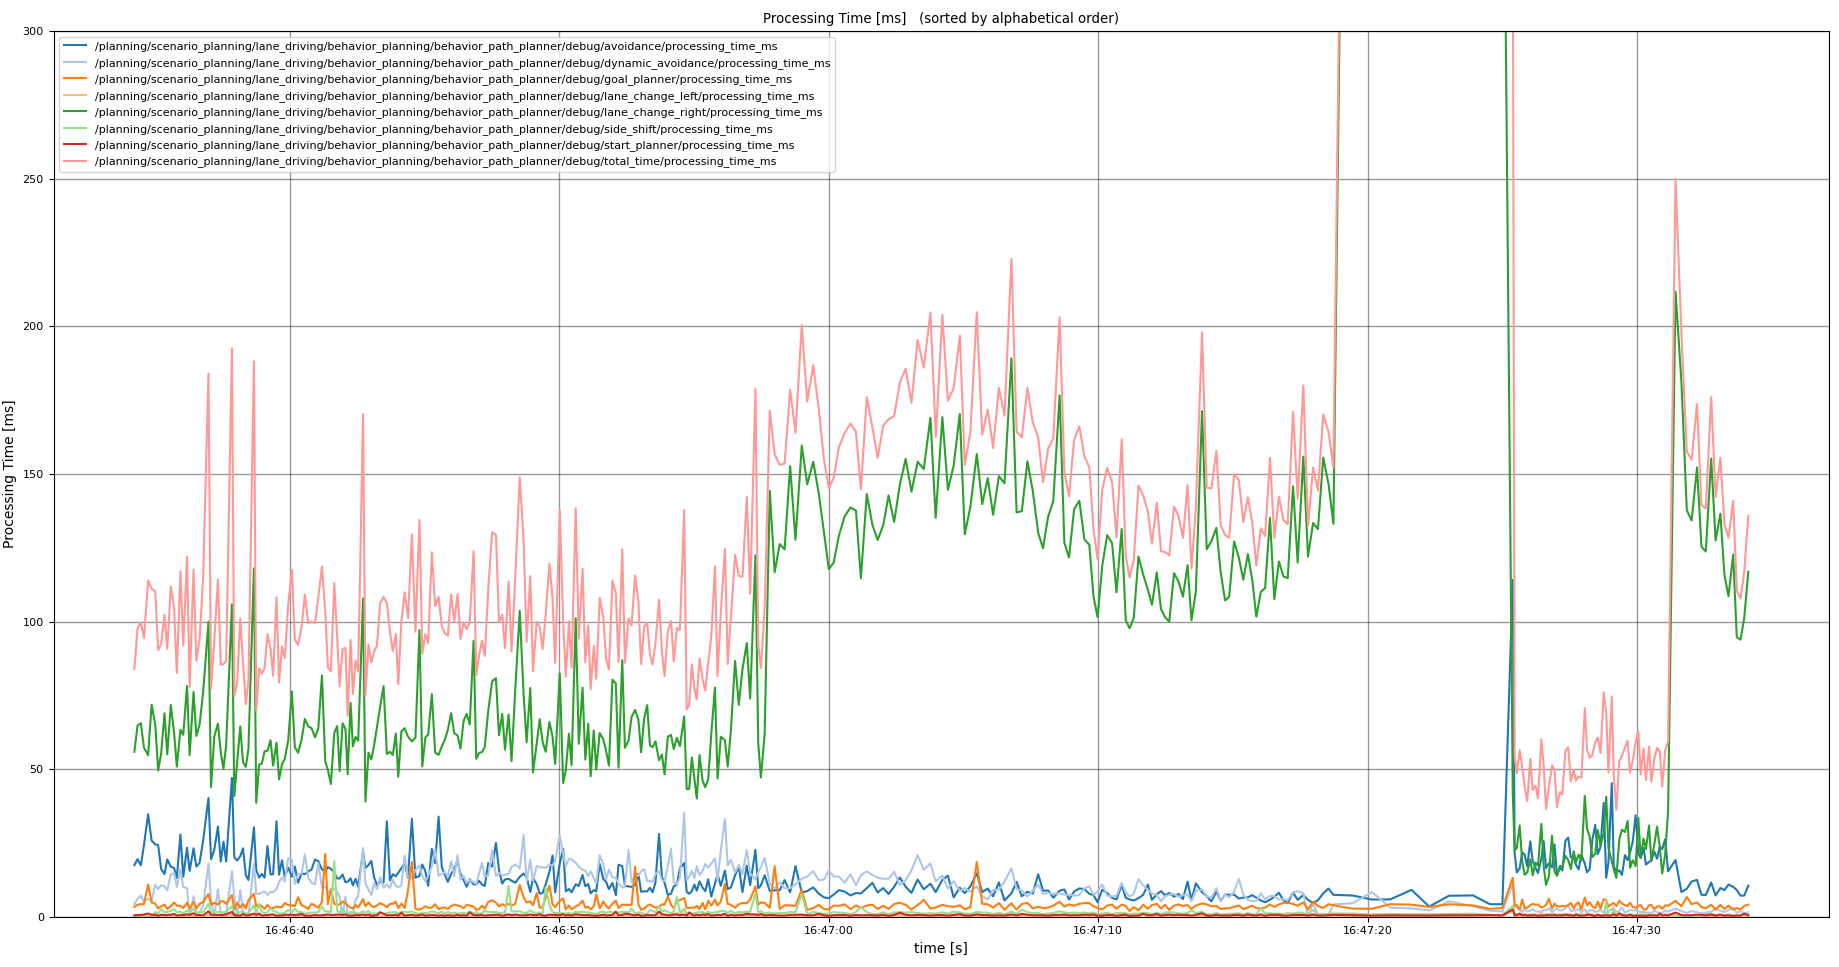The image size is (1839, 967).
Task: Click the red start_planner legend line sample
Action: click(76, 145)
